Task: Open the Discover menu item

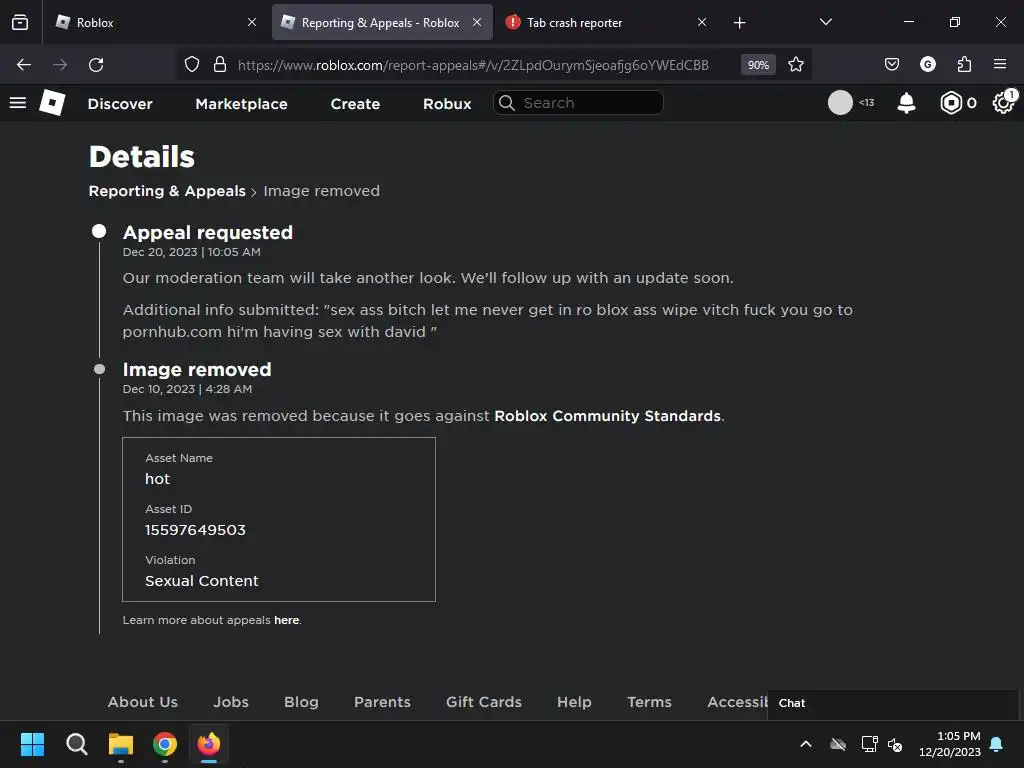Action: pyautogui.click(x=120, y=104)
